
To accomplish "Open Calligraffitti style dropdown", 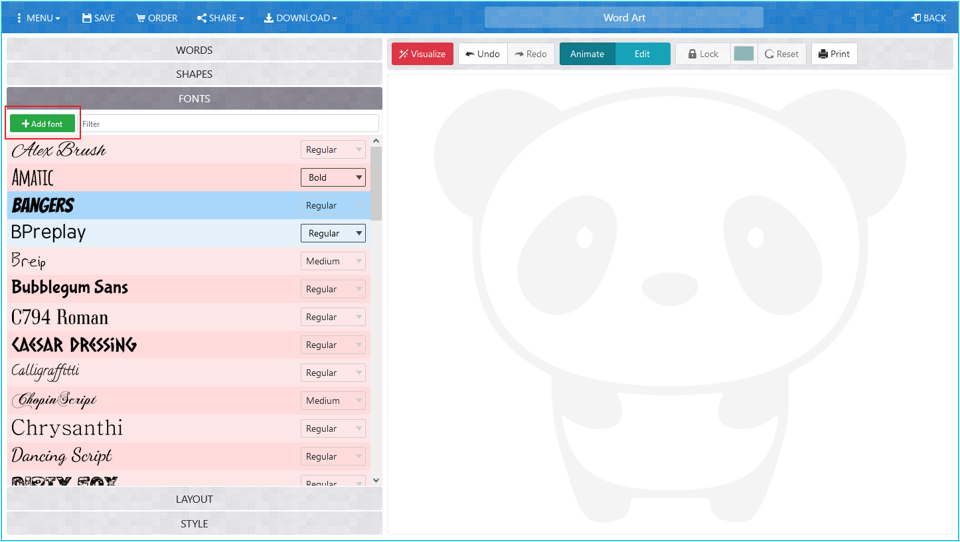I will [333, 372].
